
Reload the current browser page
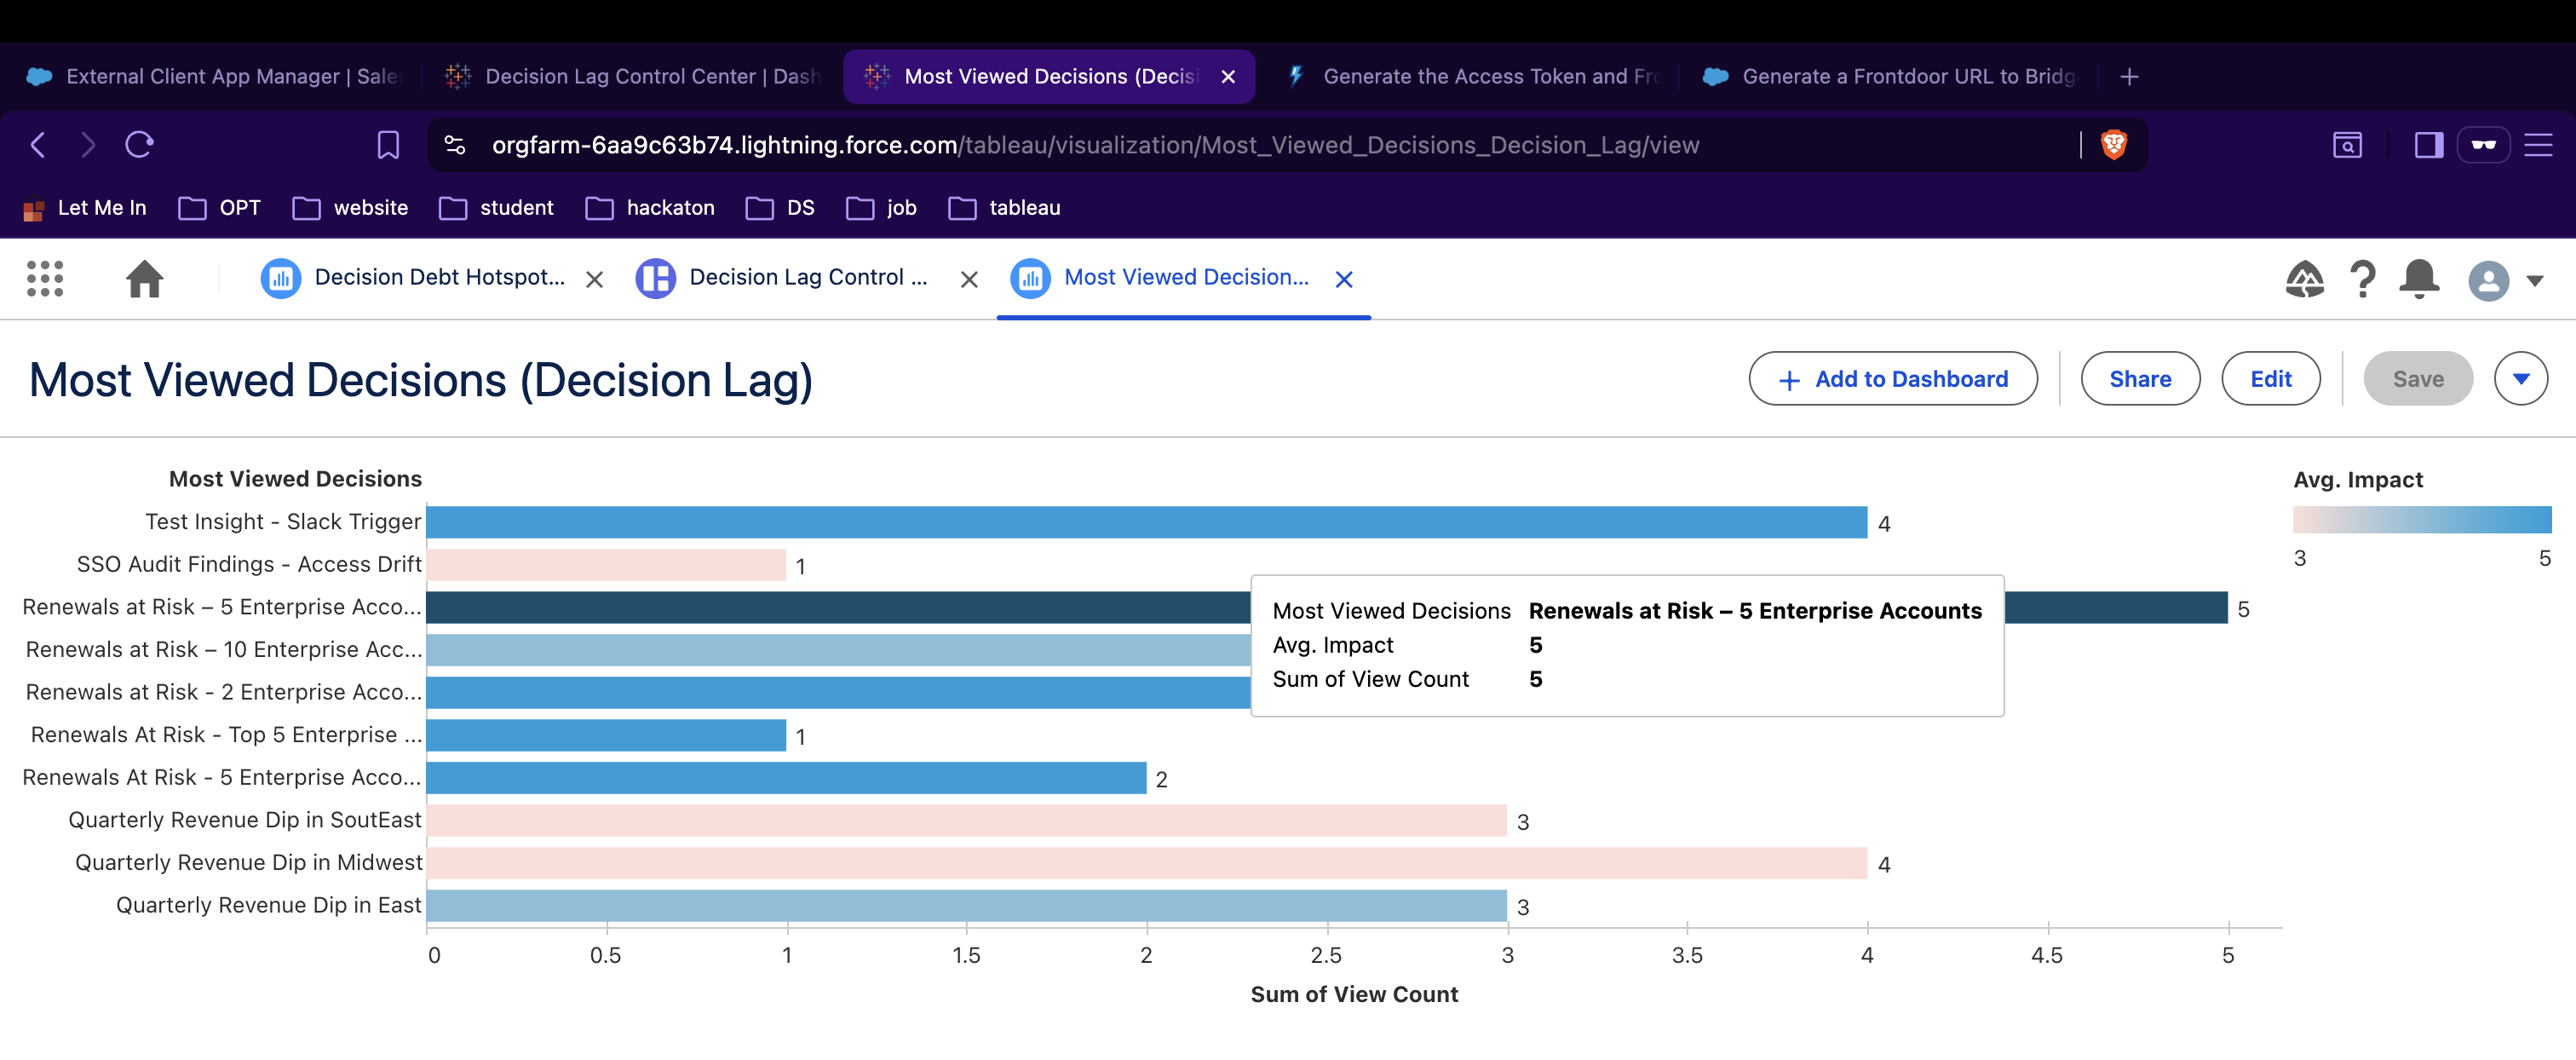139,145
